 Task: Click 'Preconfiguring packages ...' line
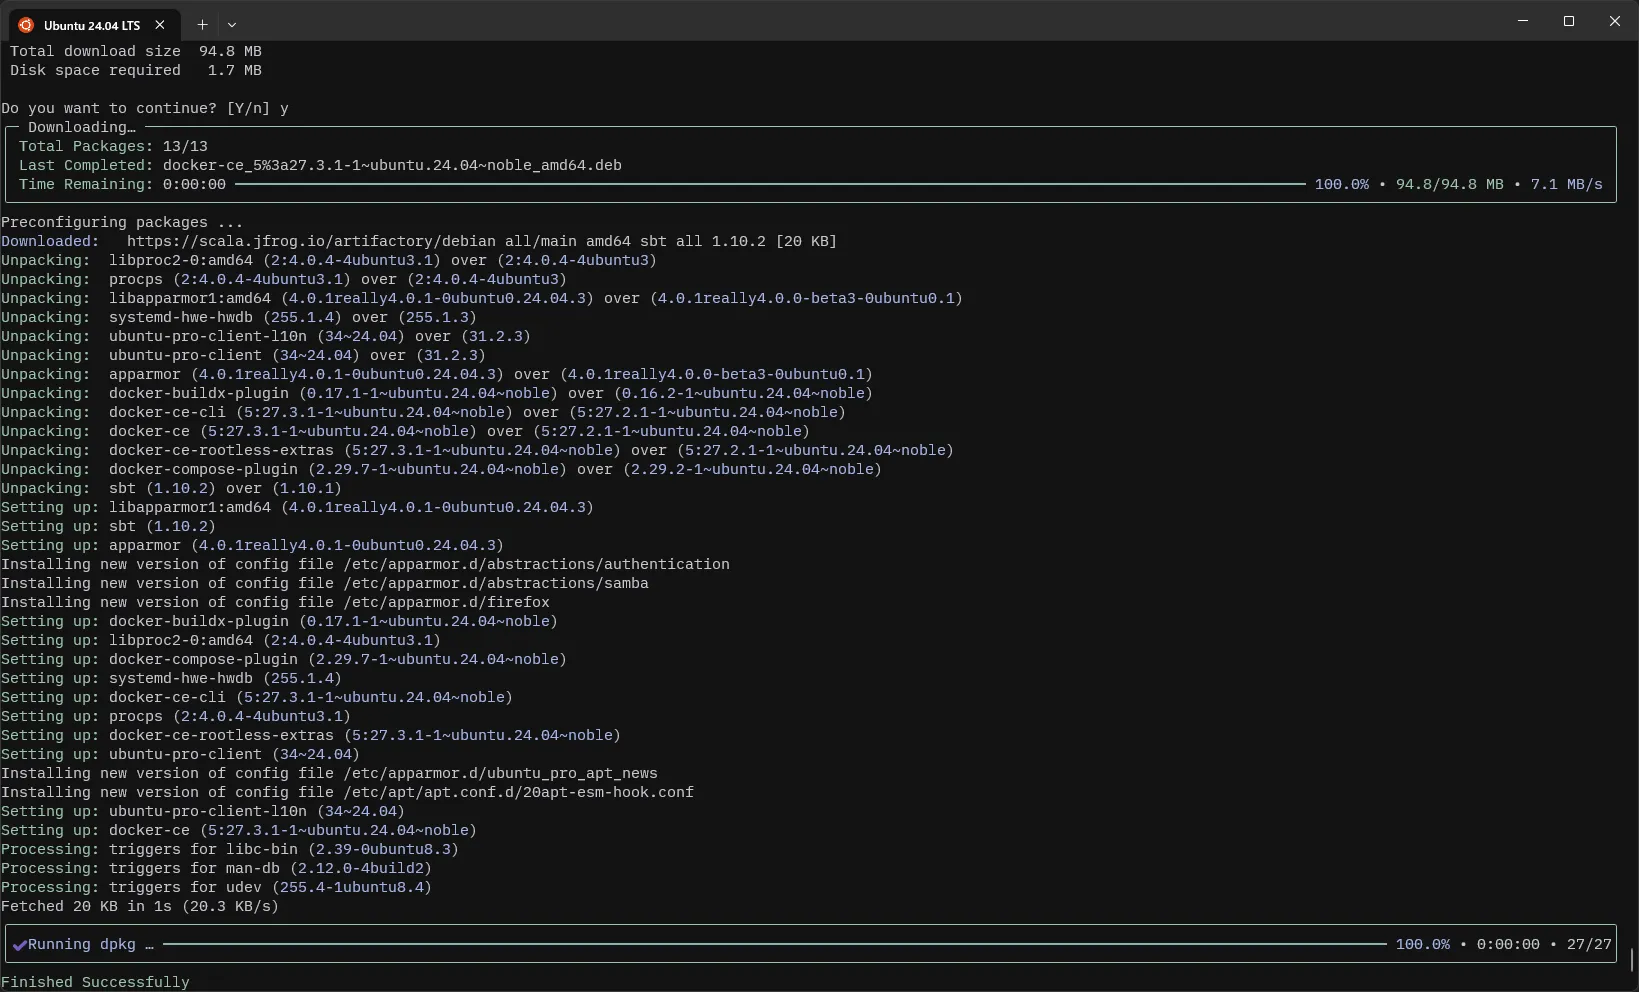pos(122,222)
